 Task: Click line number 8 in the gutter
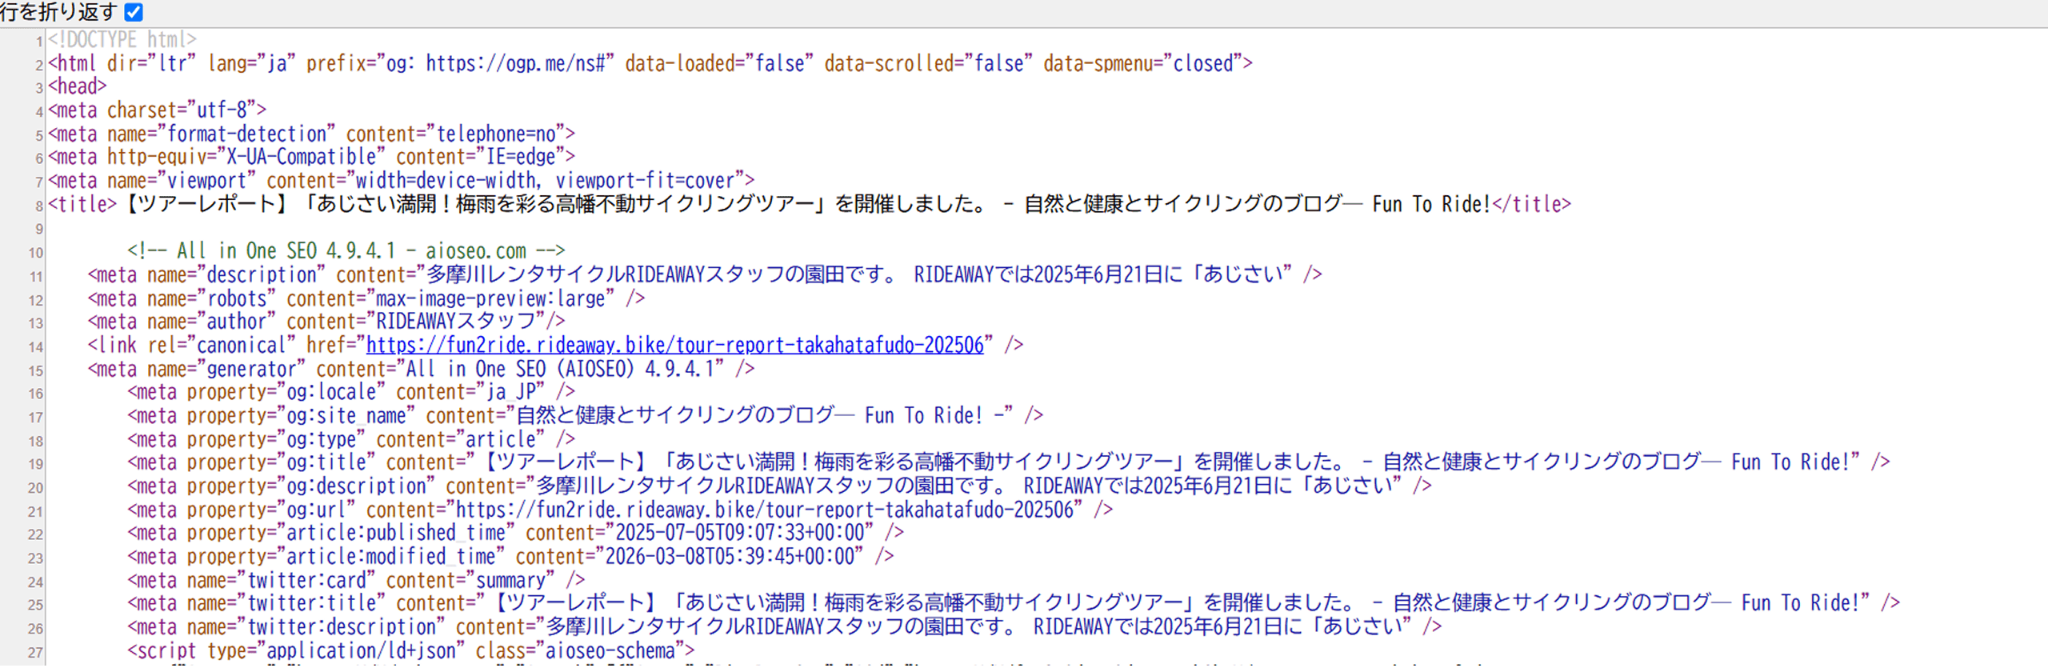[x=39, y=206]
